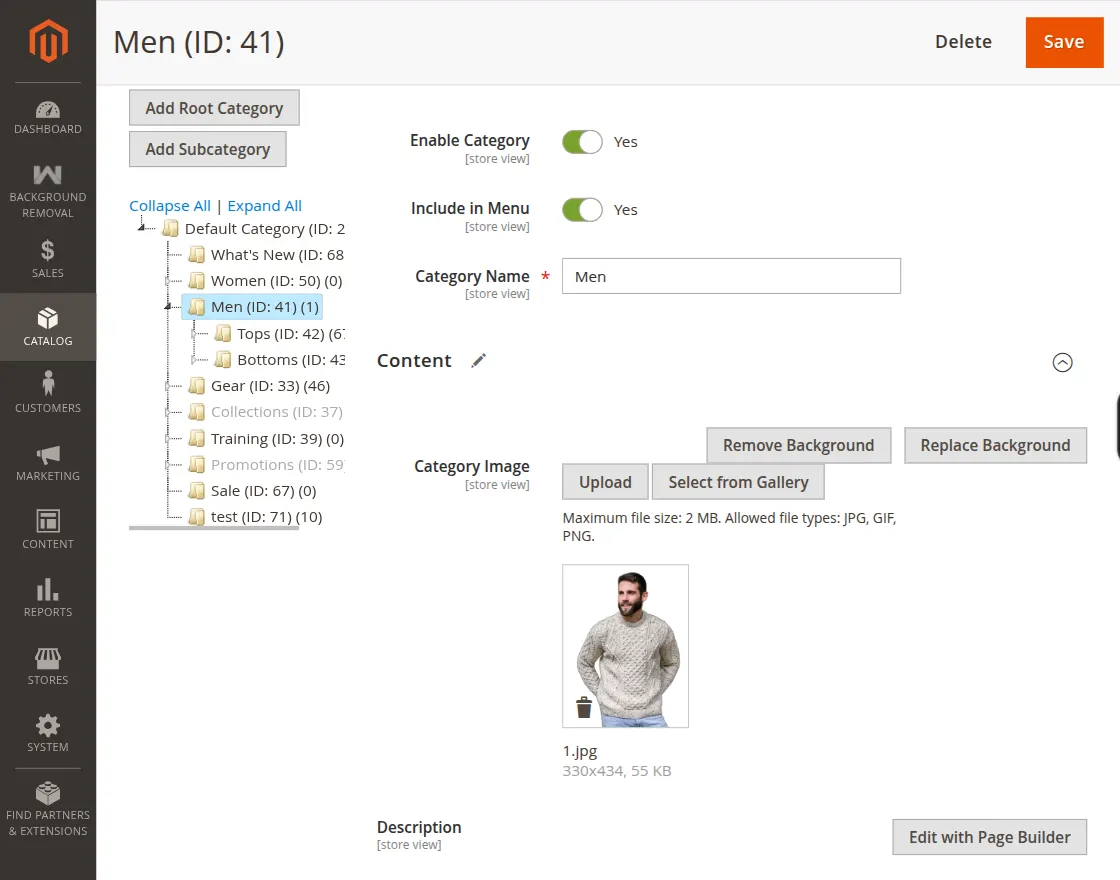Click the Remove Background button
This screenshot has width=1120, height=880.
798,445
